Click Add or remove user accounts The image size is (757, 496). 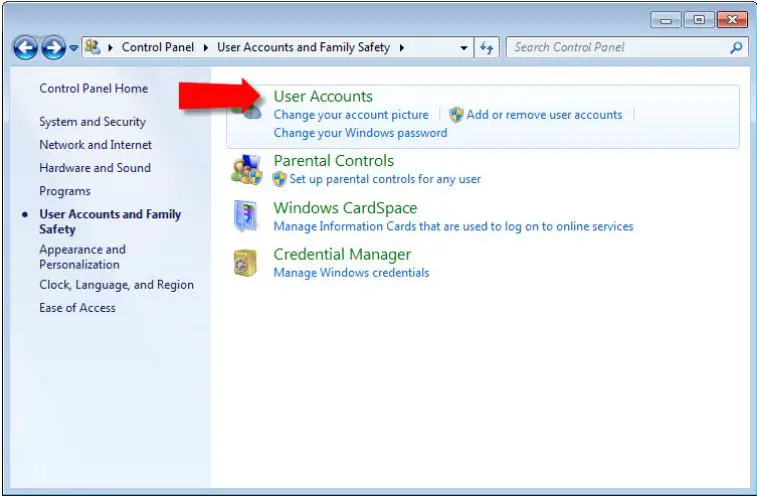click(x=544, y=115)
